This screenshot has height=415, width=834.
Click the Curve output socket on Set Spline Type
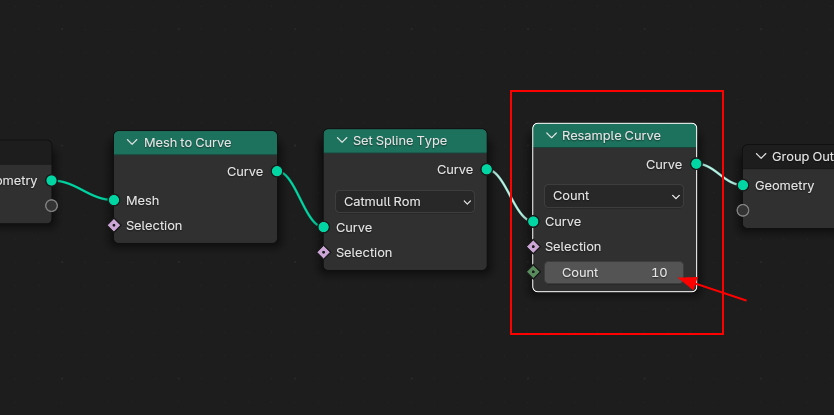click(486, 169)
